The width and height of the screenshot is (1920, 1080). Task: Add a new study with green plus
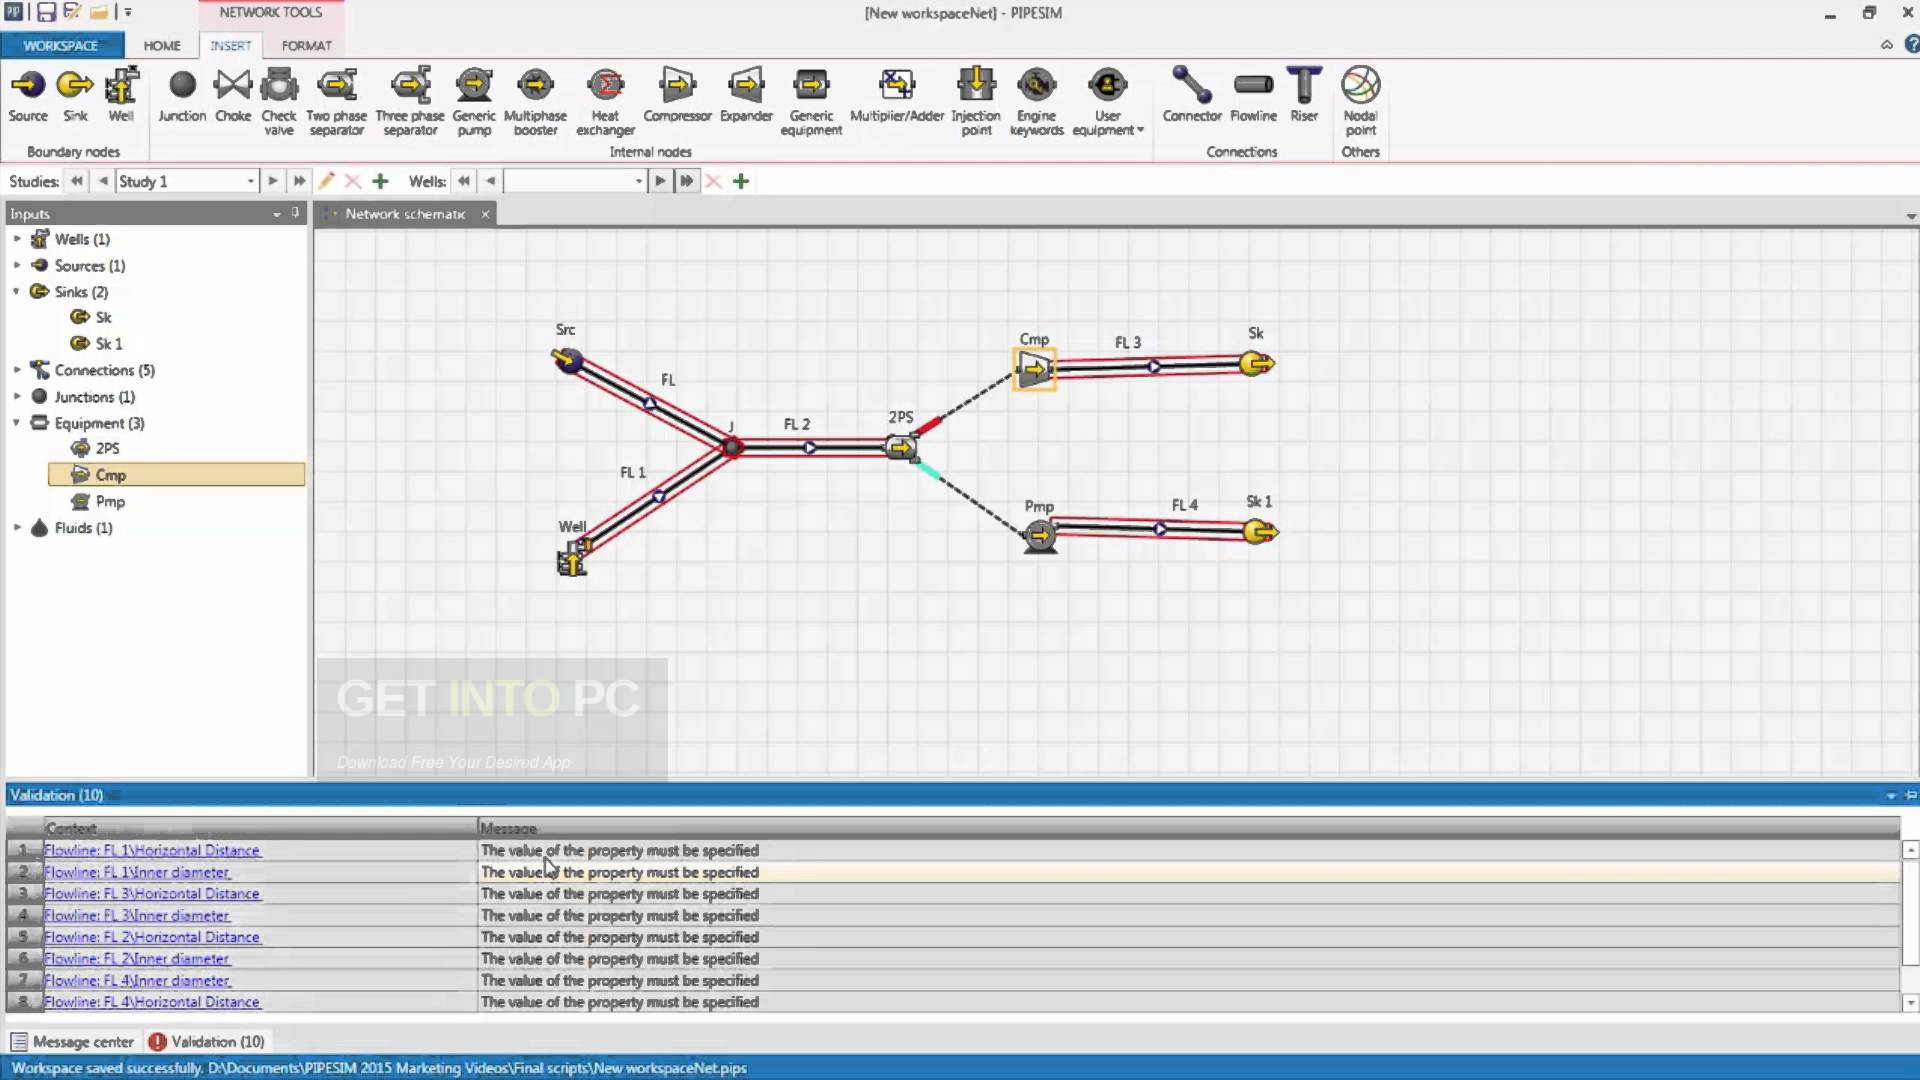[x=380, y=181]
